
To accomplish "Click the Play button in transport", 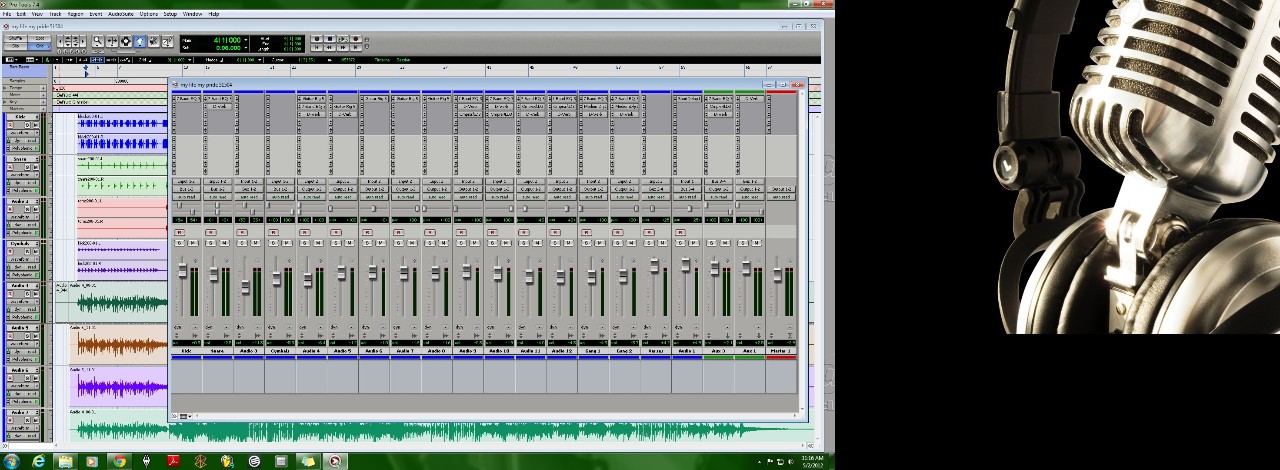I will pos(343,38).
